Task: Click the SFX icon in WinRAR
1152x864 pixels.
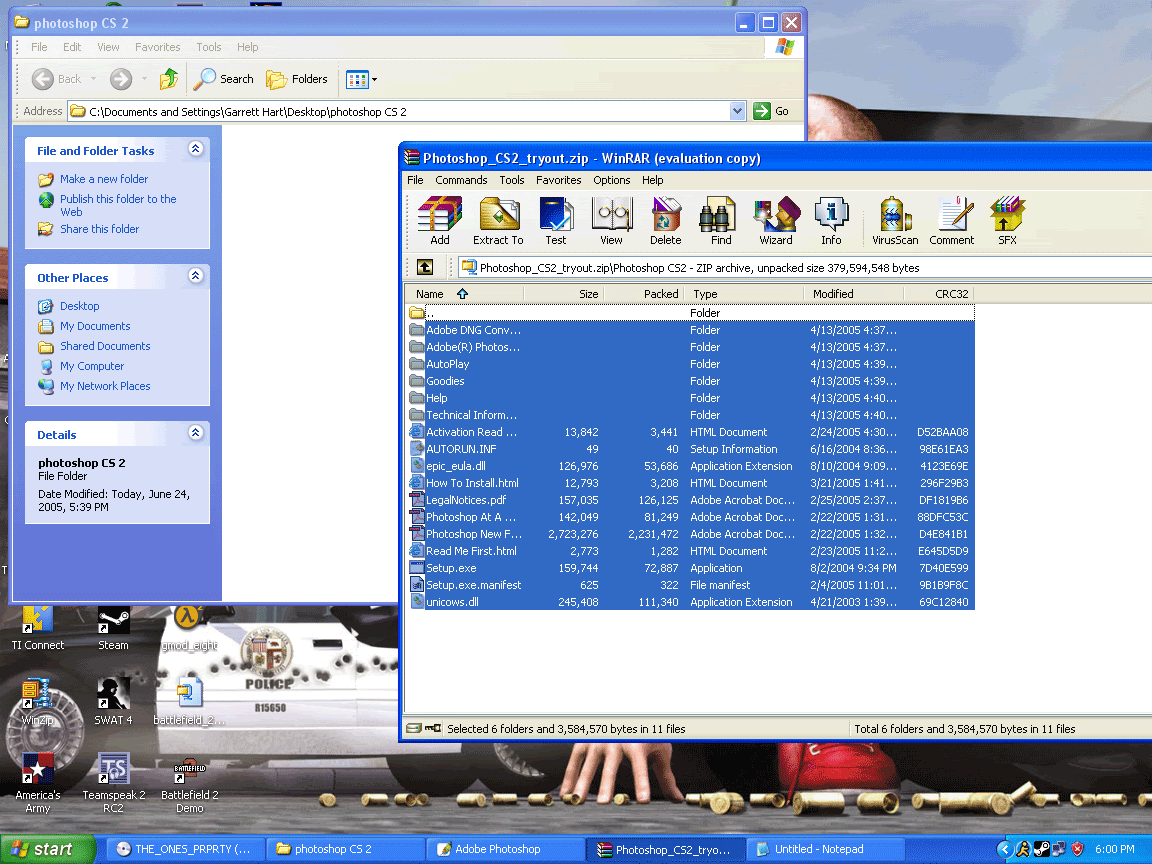Action: point(1007,220)
